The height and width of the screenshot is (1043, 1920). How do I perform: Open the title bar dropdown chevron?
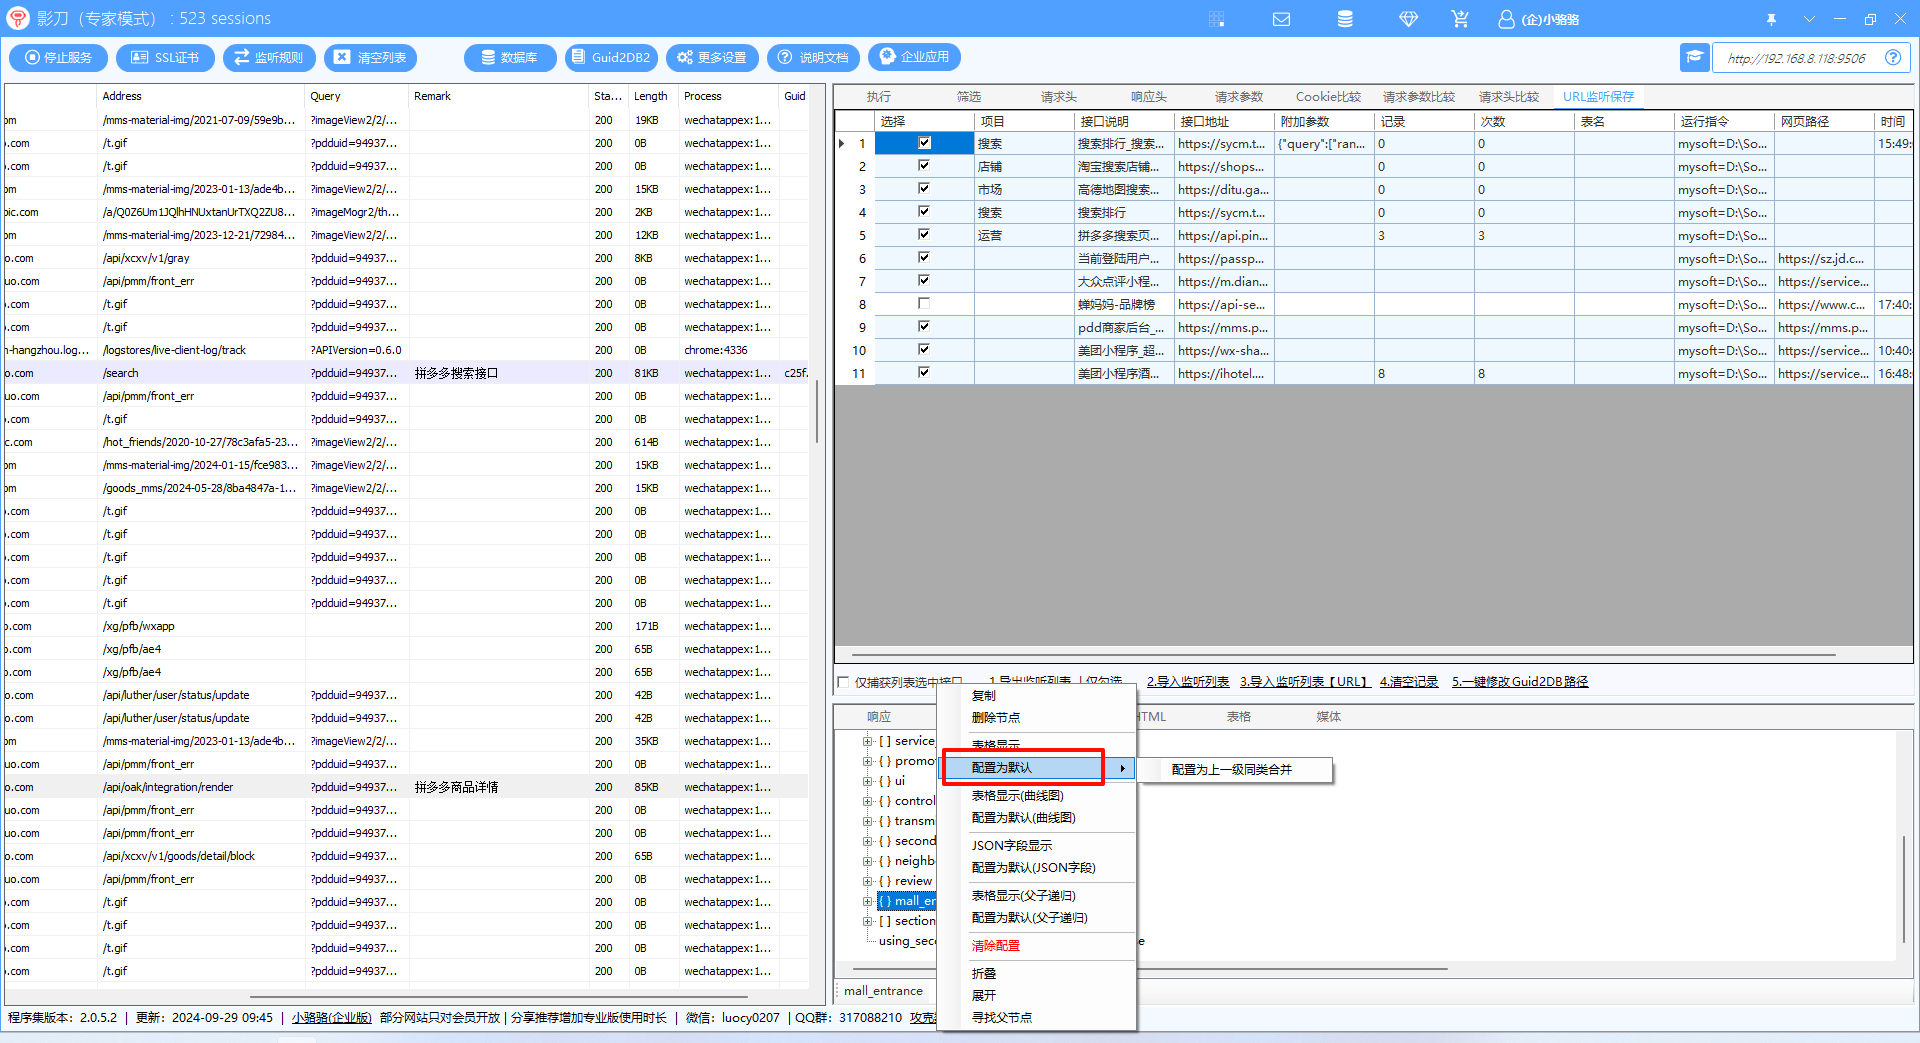[x=1809, y=19]
